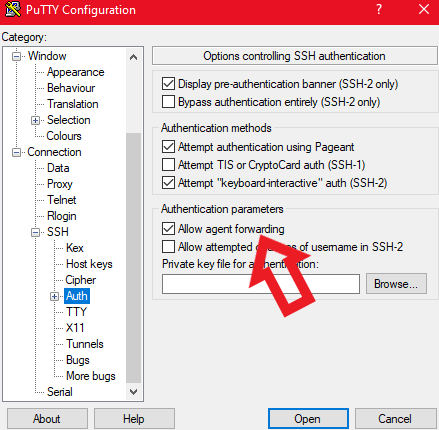Collapse the Window tree node
Image resolution: width=439 pixels, height=430 pixels.
coord(16,56)
